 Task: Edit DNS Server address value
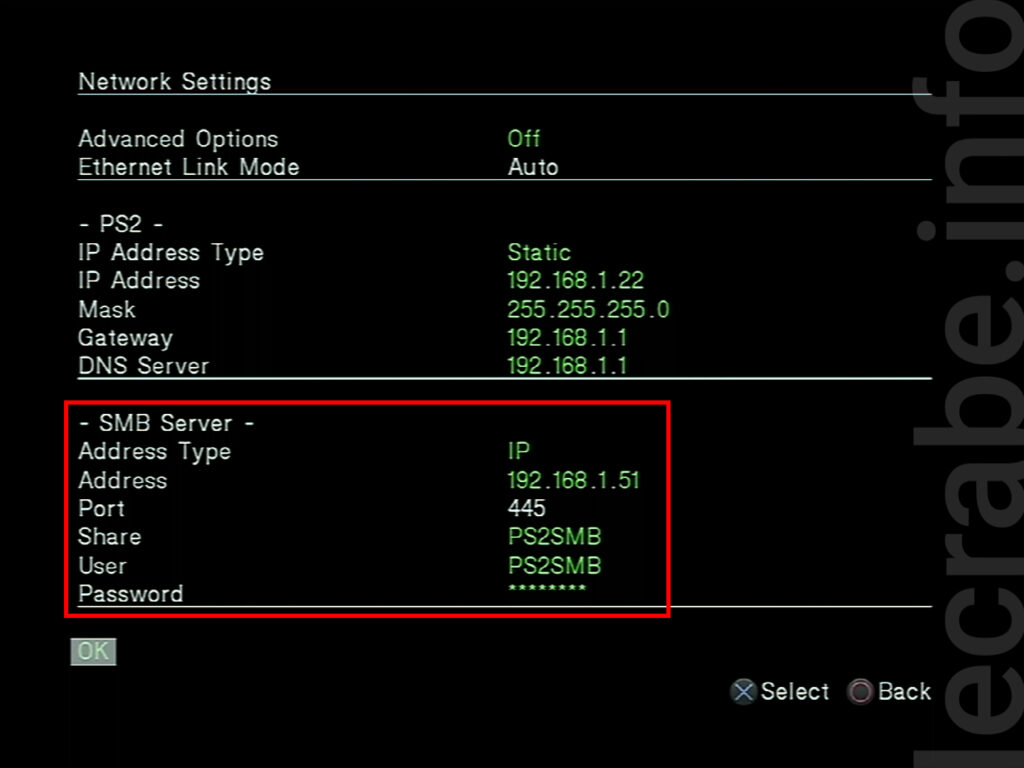(x=567, y=366)
